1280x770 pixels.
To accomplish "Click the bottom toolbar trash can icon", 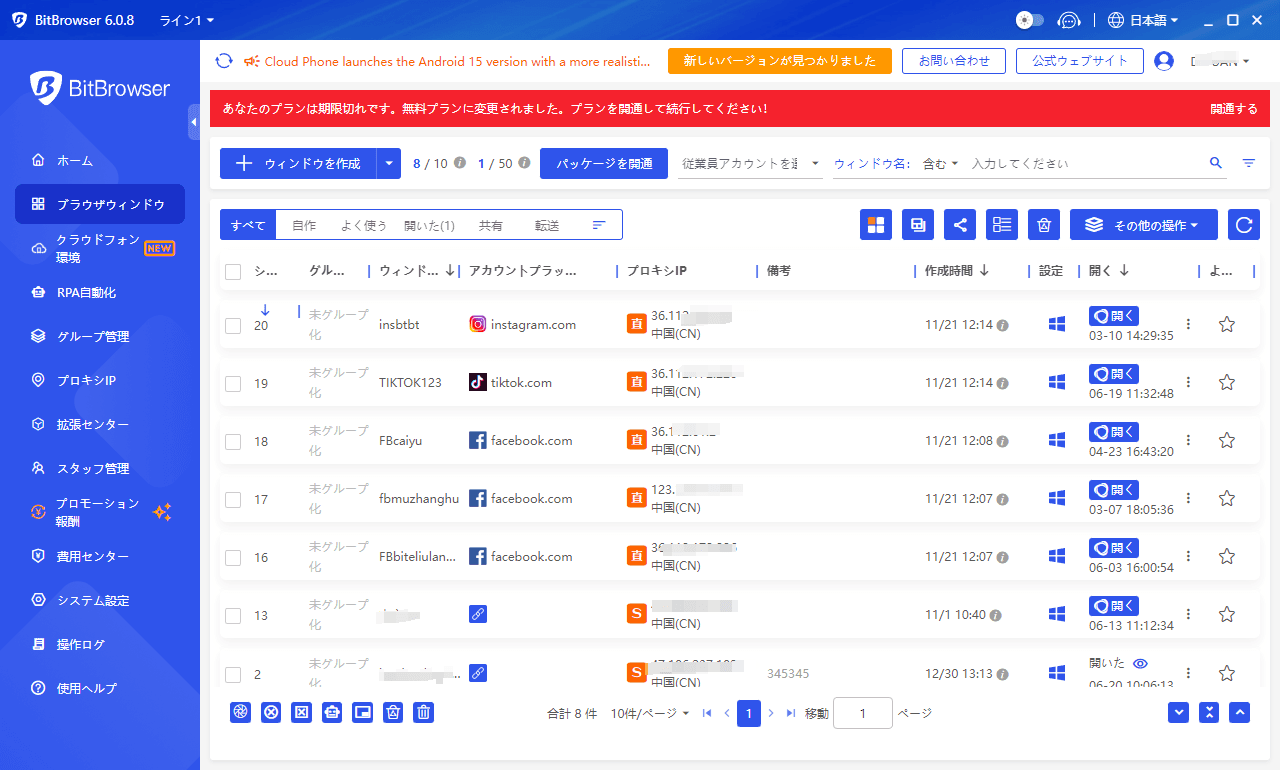I will 424,712.
